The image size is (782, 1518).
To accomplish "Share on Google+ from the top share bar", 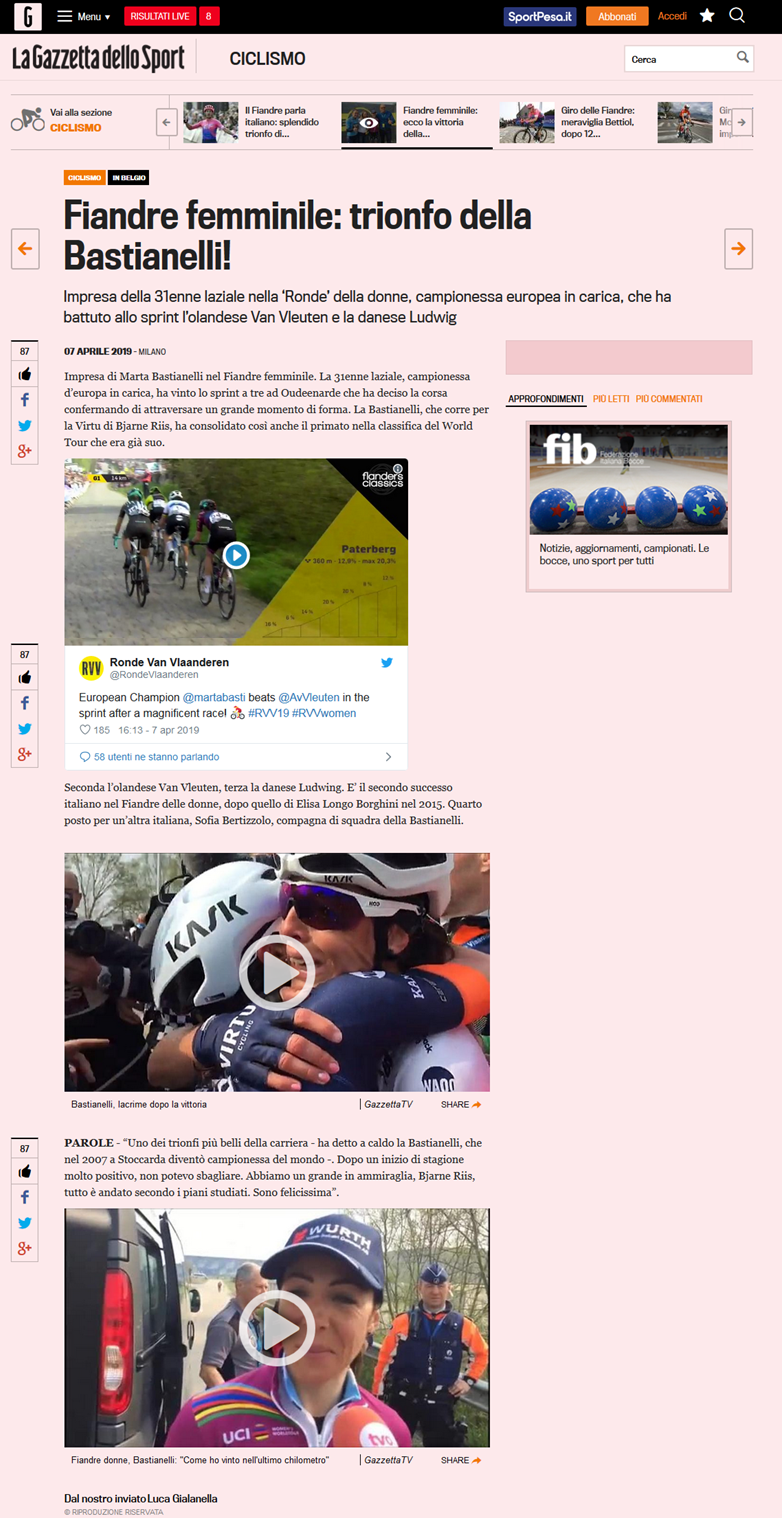I will (x=25, y=451).
